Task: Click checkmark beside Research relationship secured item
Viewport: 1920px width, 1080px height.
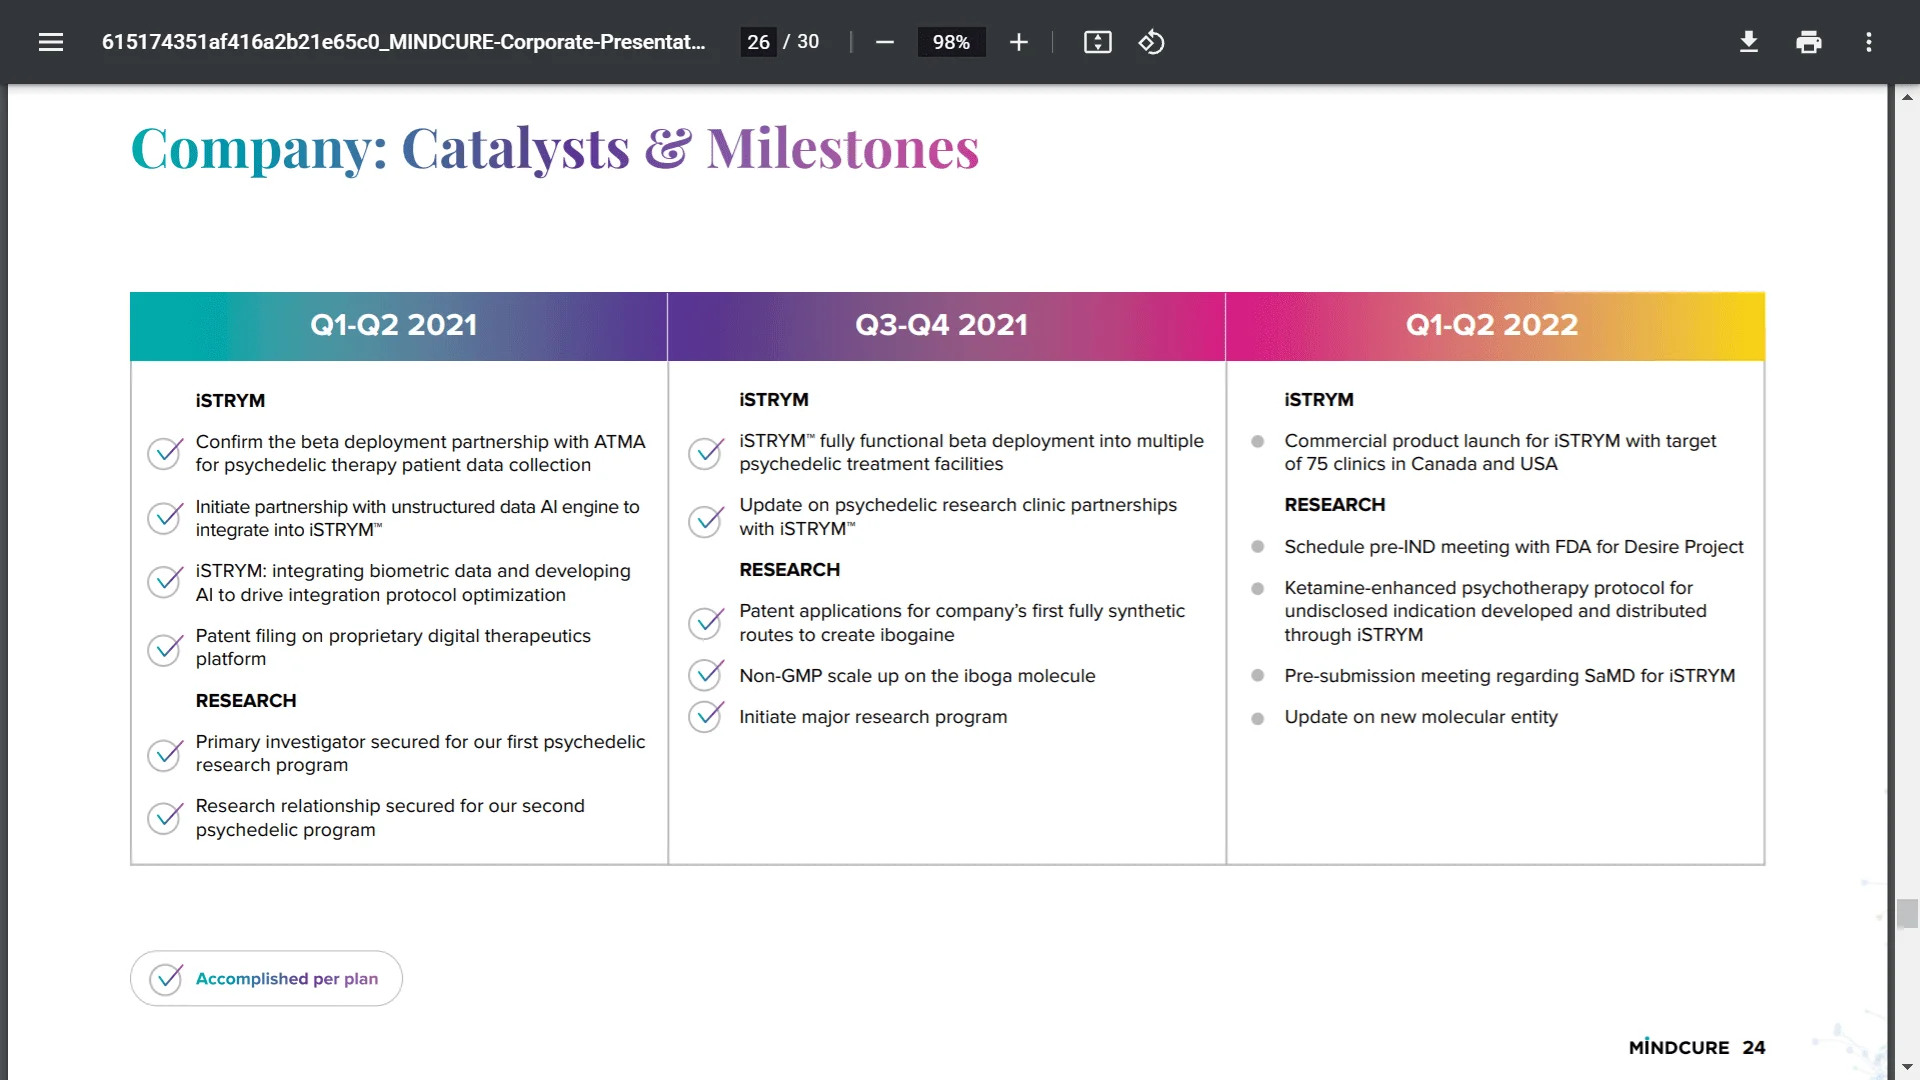Action: pos(166,818)
